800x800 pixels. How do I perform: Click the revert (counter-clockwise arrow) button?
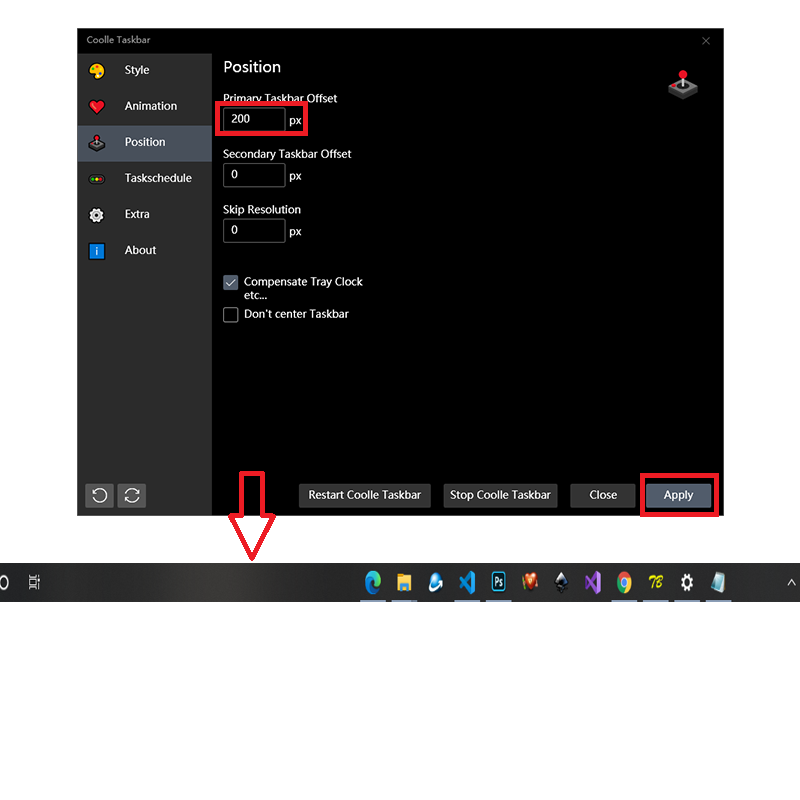tap(99, 495)
